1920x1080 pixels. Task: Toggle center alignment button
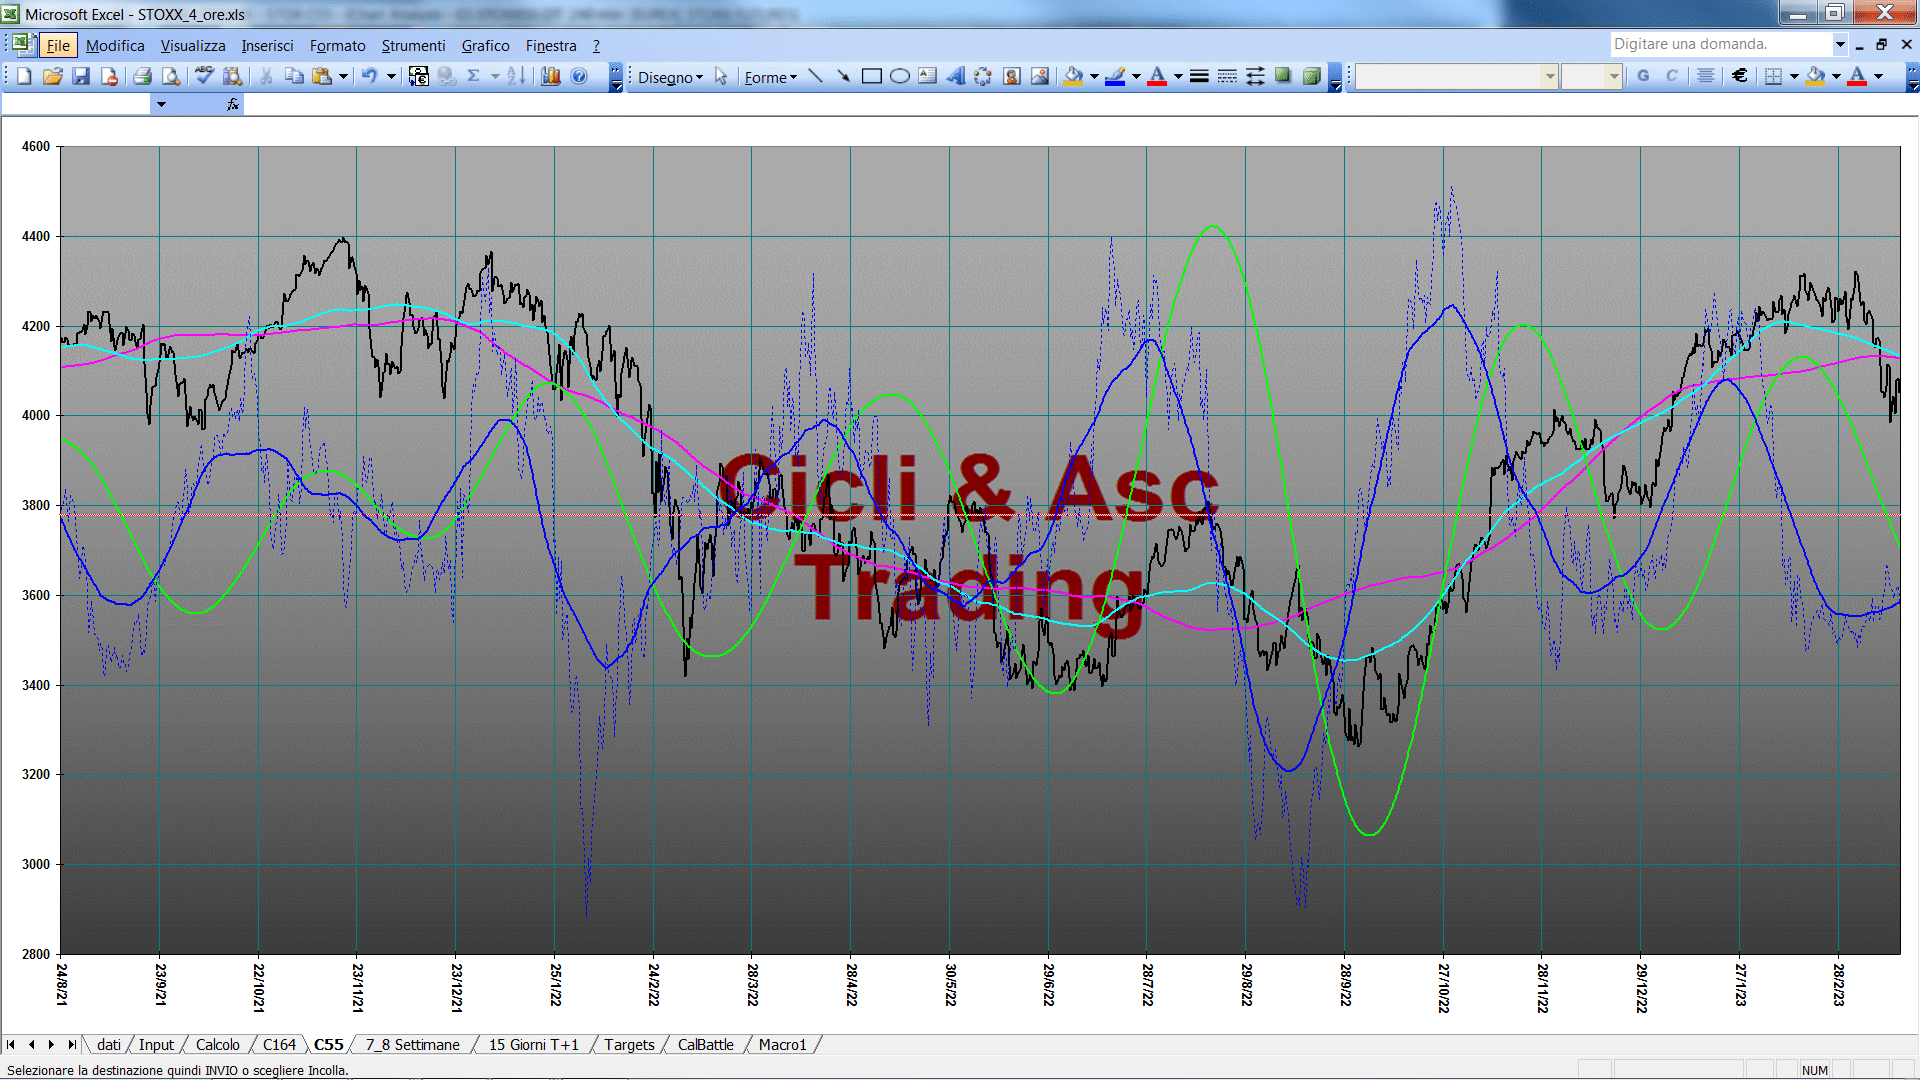click(x=1705, y=76)
